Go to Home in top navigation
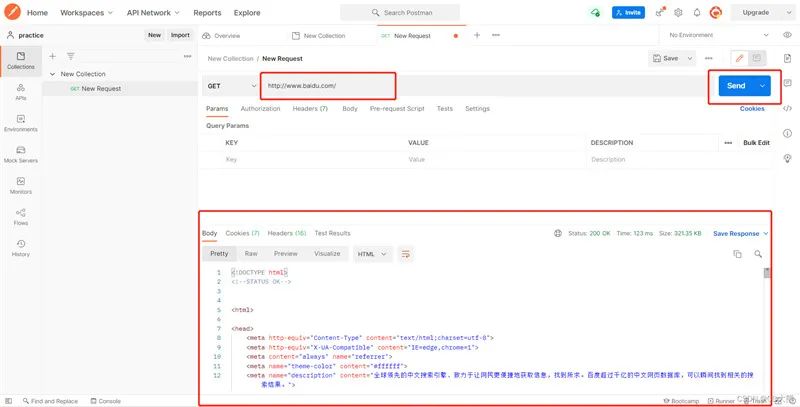 coord(37,13)
